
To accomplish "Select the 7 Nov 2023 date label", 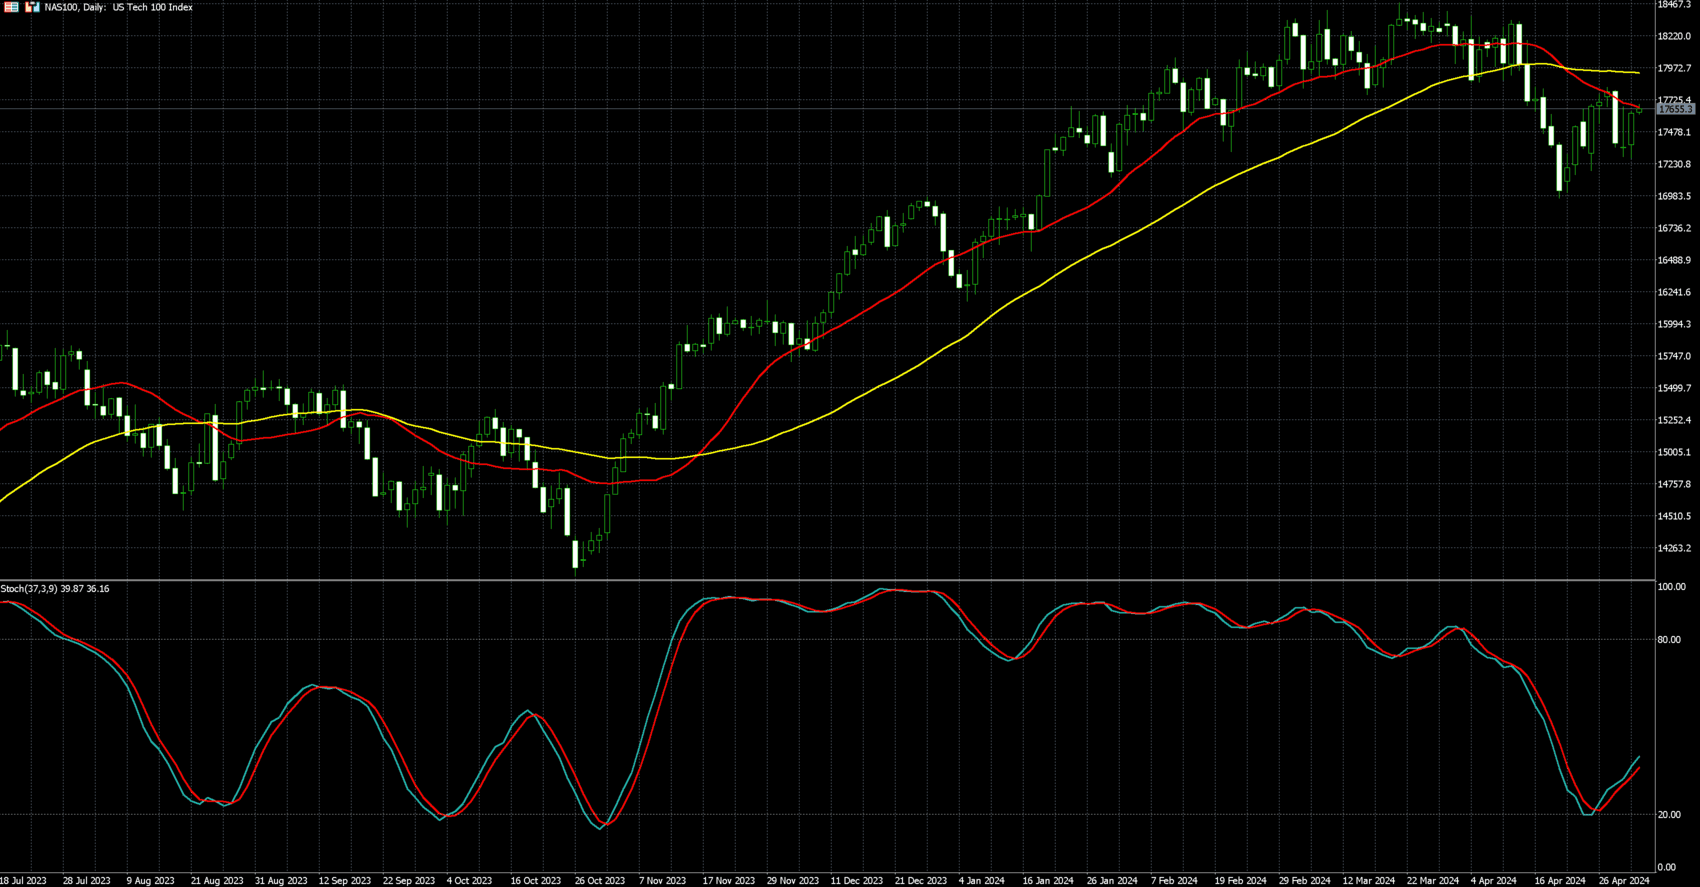I will click(662, 881).
